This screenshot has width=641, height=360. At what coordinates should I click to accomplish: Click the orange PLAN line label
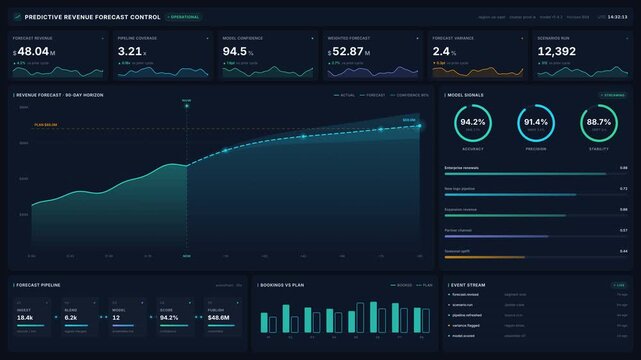point(46,125)
